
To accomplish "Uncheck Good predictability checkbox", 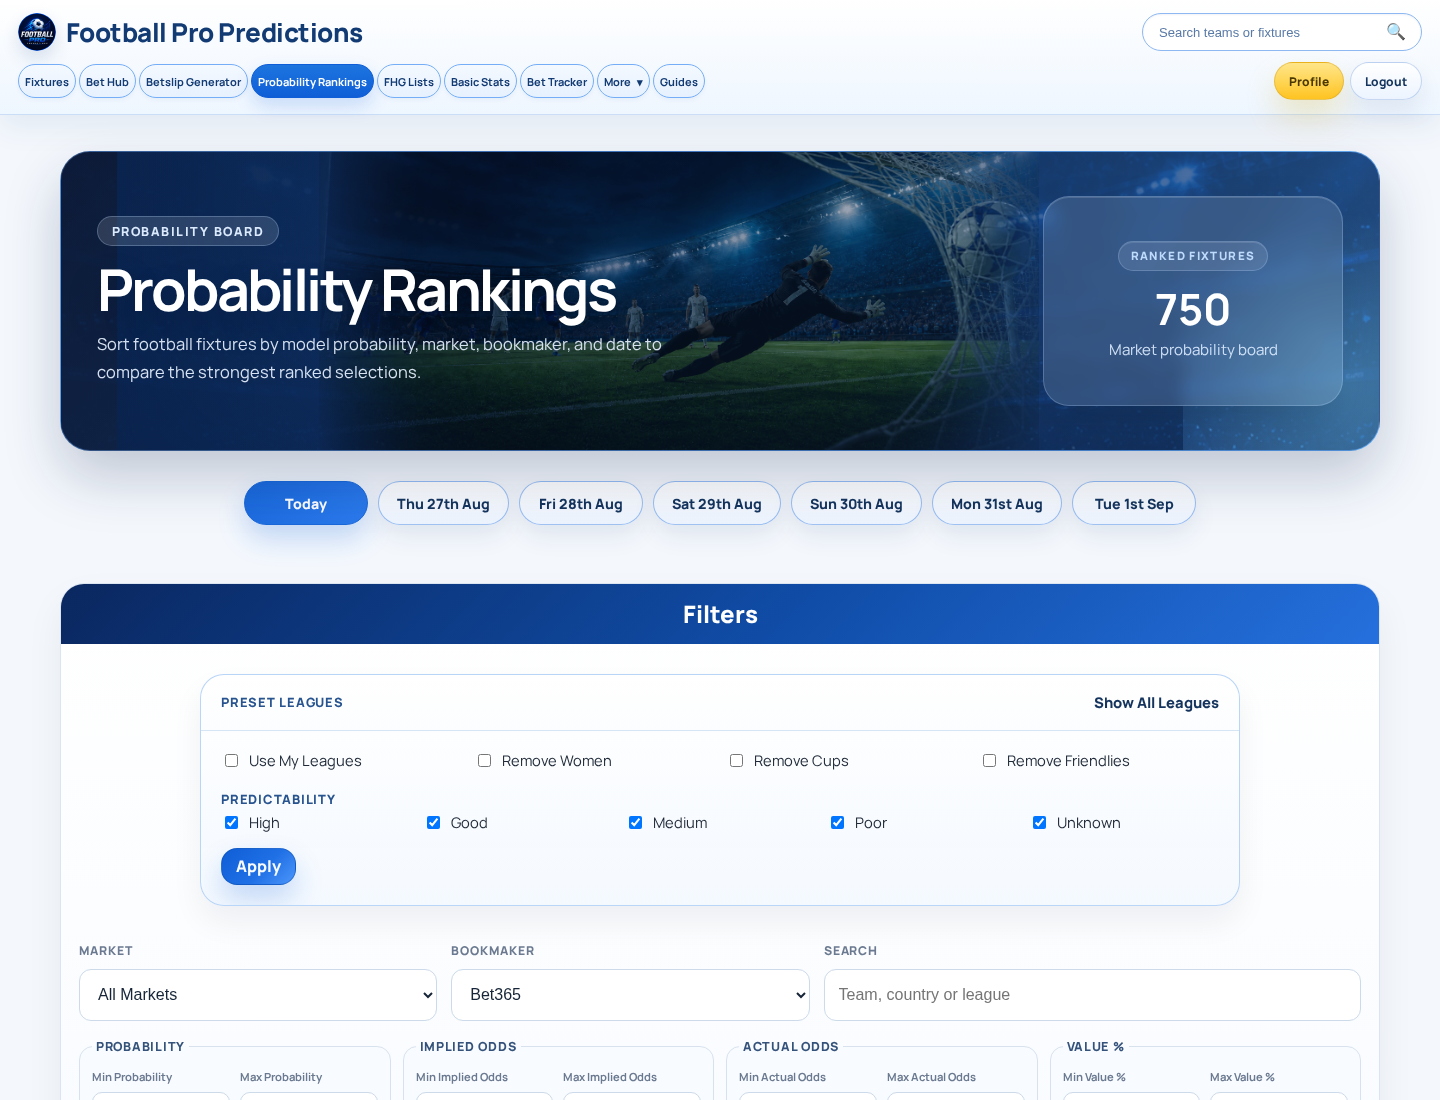I will [x=433, y=823].
